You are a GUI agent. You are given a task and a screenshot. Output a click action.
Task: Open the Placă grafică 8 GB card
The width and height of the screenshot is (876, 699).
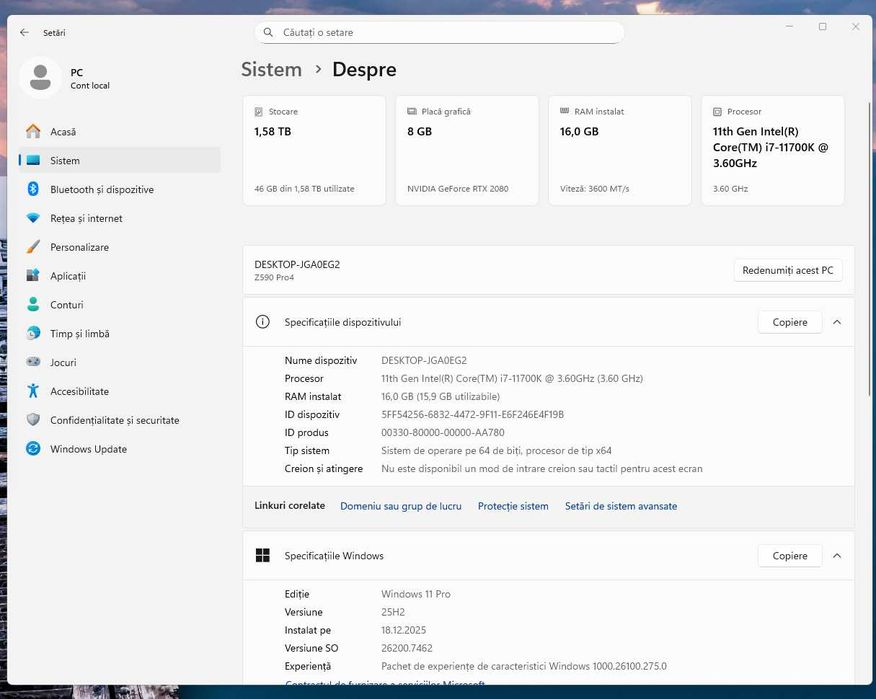[467, 150]
